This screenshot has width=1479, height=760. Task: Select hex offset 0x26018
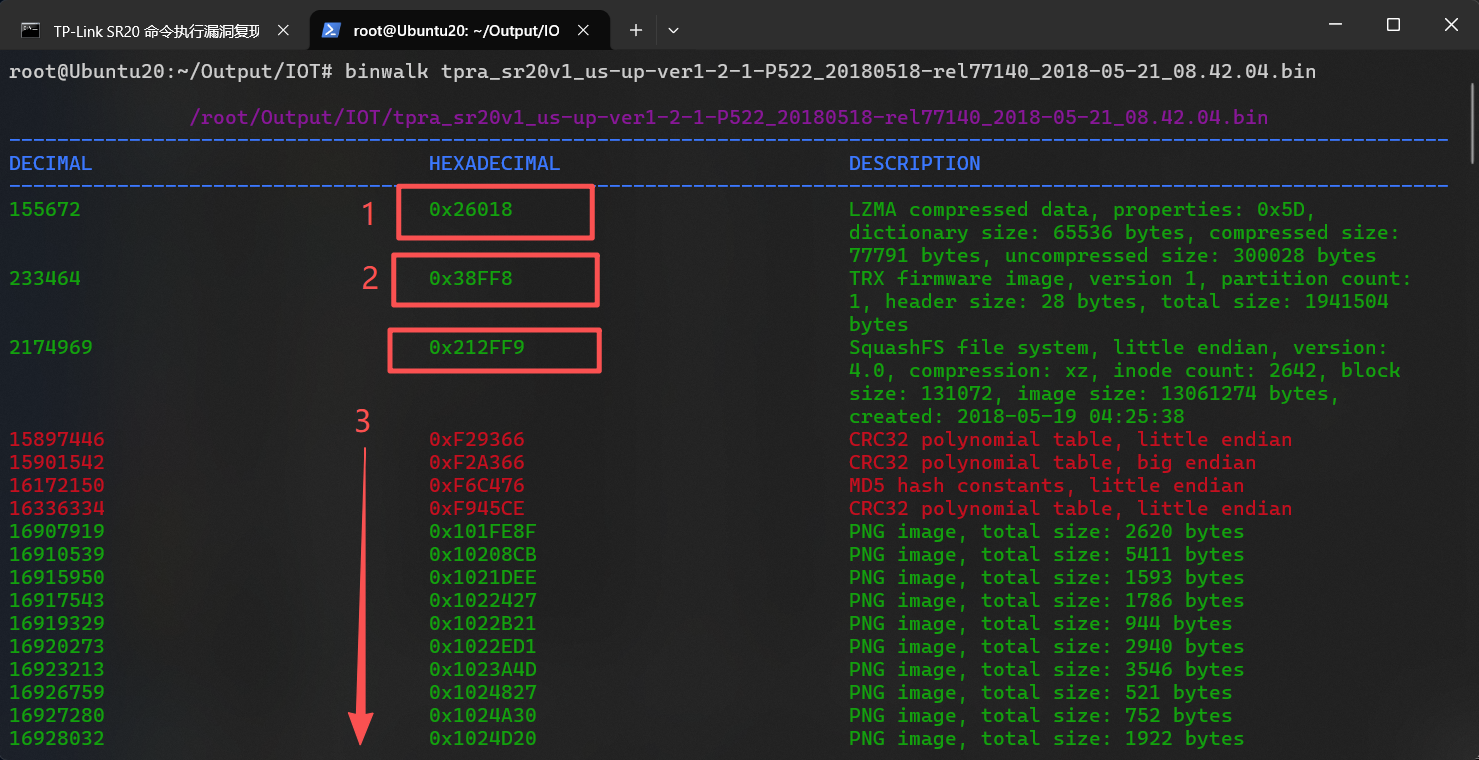[x=471, y=209]
